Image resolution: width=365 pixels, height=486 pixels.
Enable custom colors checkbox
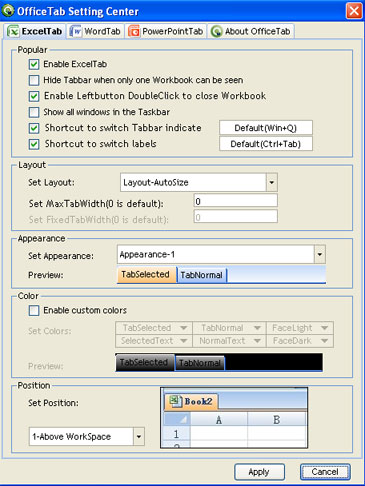tap(34, 310)
